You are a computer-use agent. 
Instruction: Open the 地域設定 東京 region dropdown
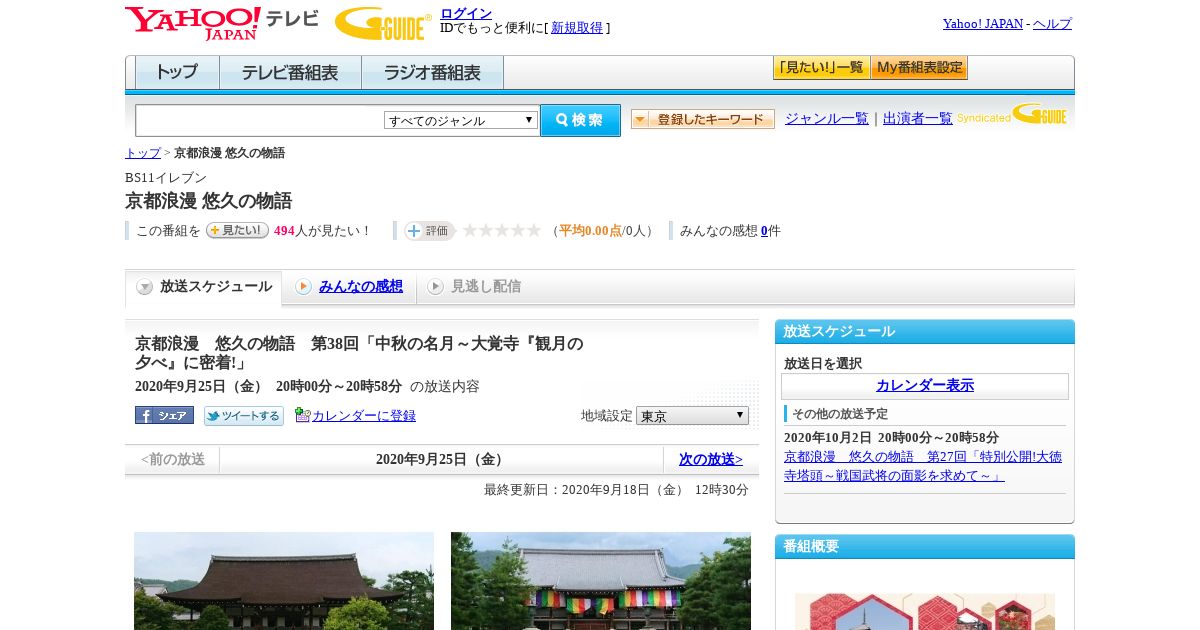pos(692,415)
